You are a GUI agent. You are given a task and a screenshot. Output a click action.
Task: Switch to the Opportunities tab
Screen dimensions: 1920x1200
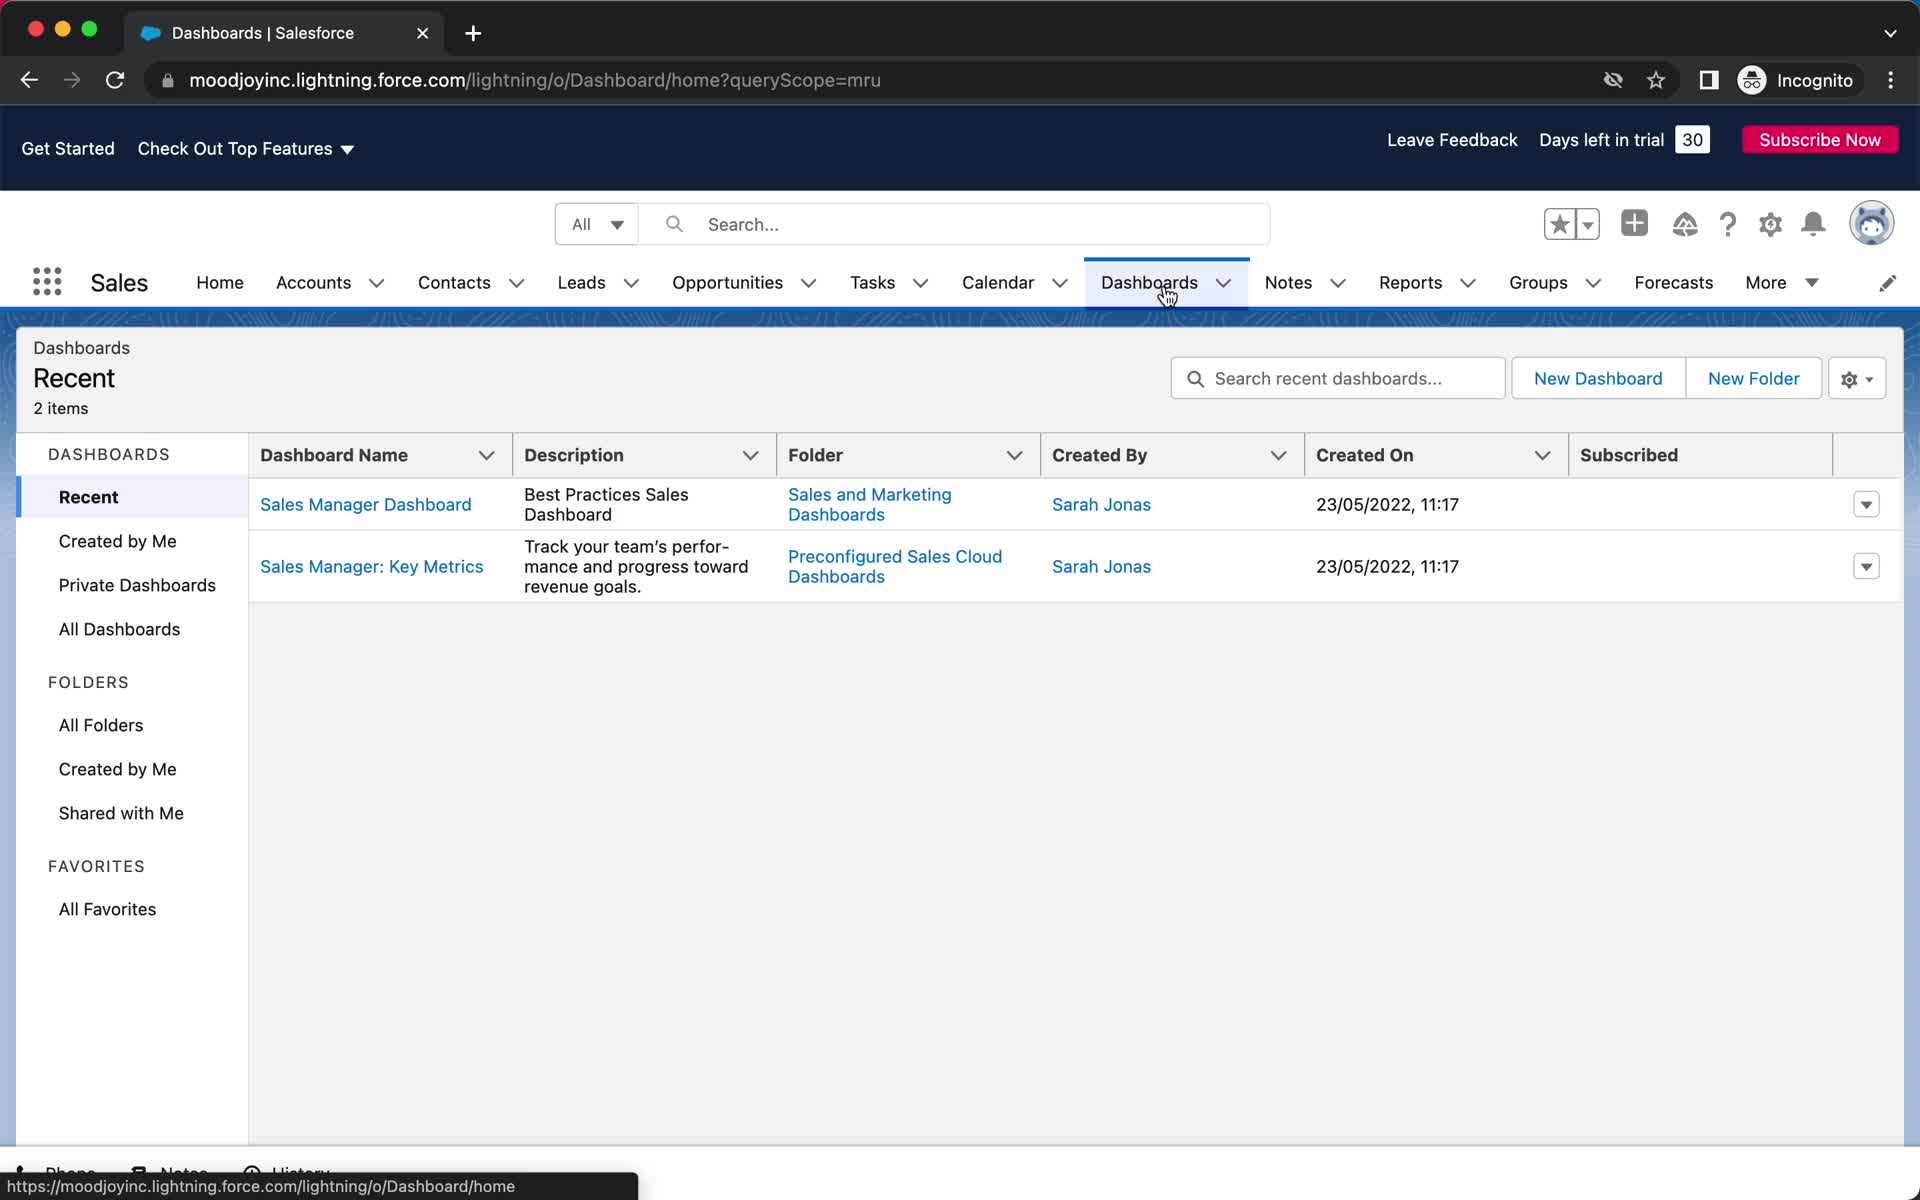tap(727, 283)
